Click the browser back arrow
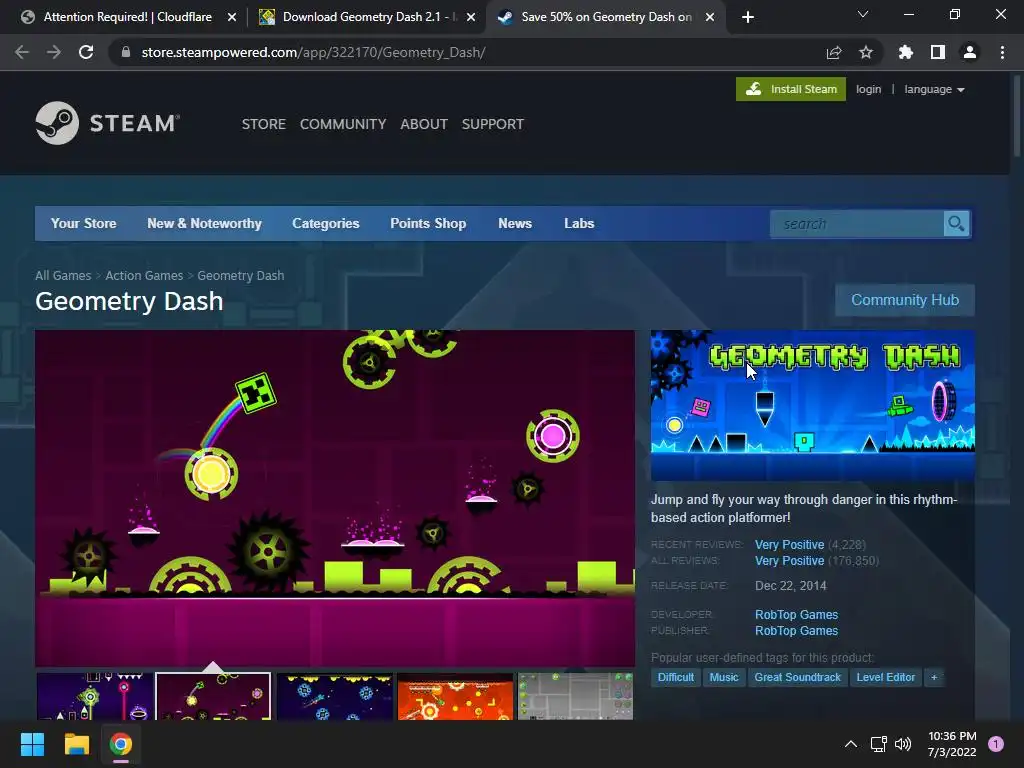This screenshot has height=768, width=1024. [x=22, y=52]
